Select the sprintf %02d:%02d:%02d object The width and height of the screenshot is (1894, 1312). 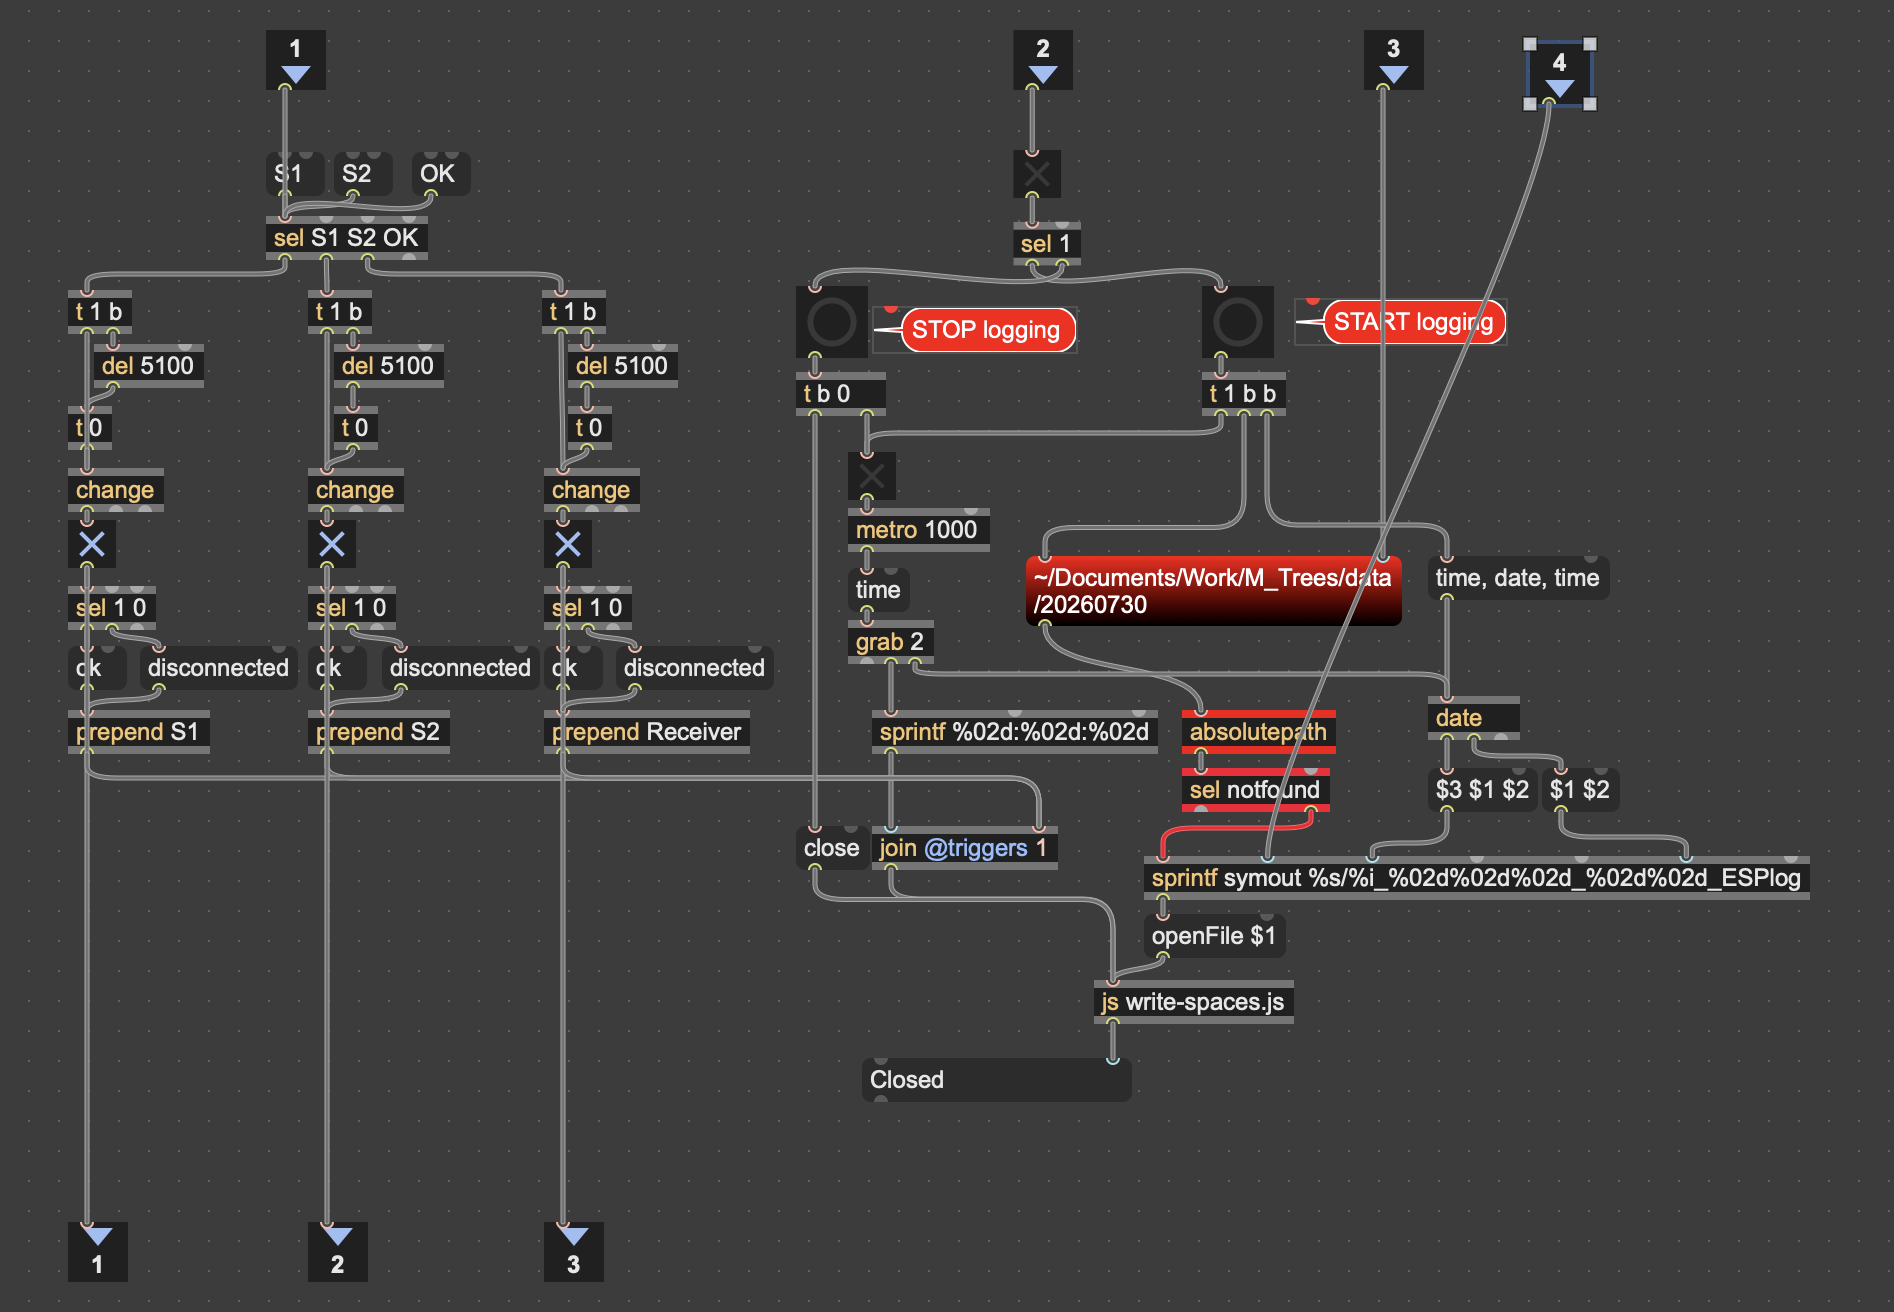tap(1015, 732)
